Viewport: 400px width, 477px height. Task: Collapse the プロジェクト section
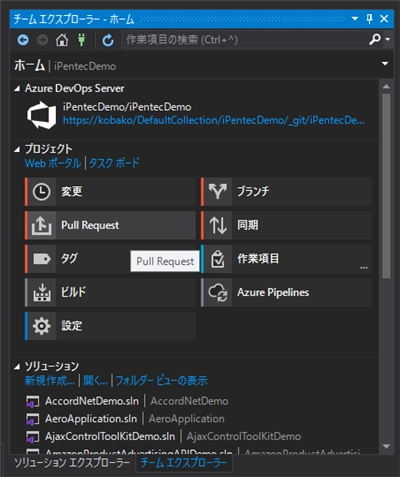click(17, 150)
